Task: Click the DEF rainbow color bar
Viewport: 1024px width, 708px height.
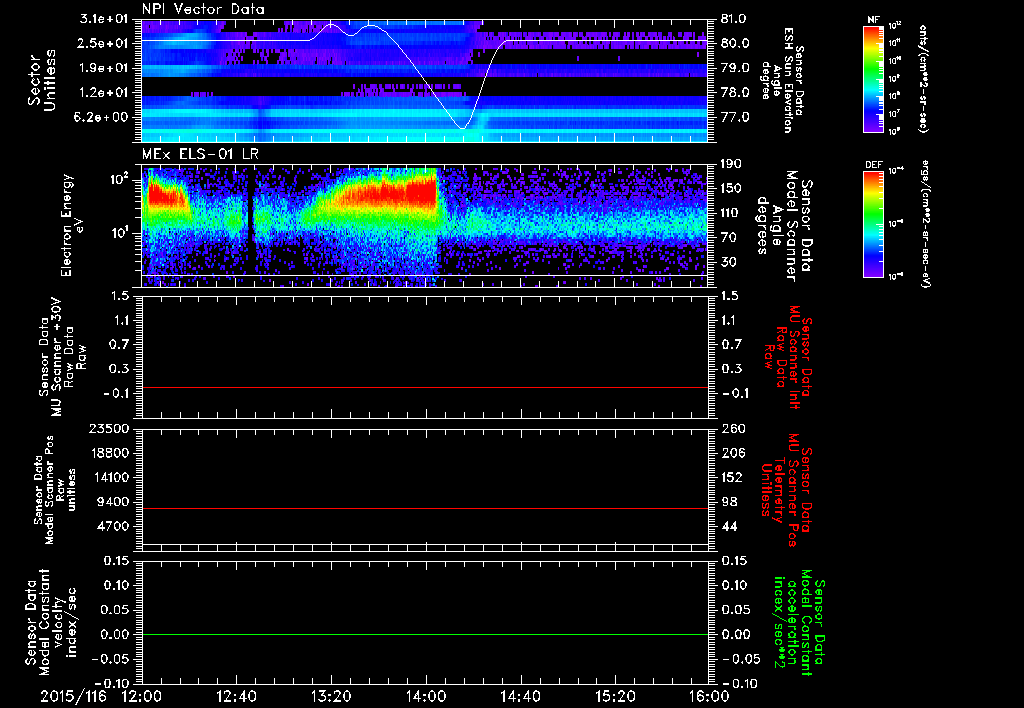Action: click(x=873, y=224)
